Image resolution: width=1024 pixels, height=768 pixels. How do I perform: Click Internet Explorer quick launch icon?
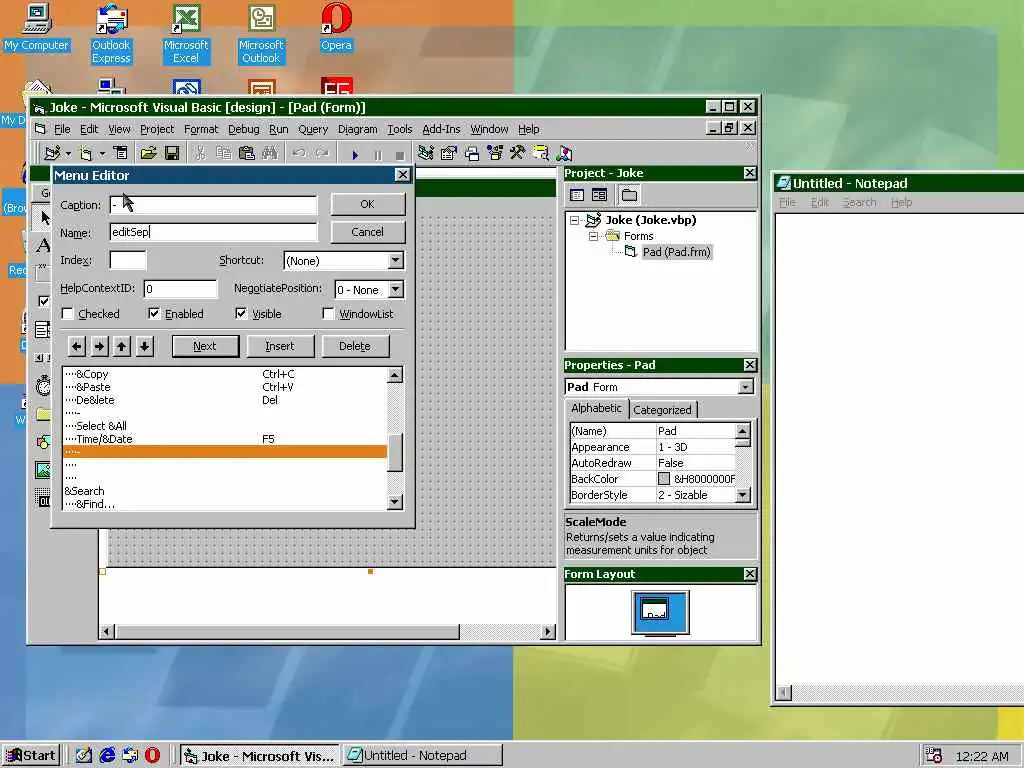click(x=107, y=756)
